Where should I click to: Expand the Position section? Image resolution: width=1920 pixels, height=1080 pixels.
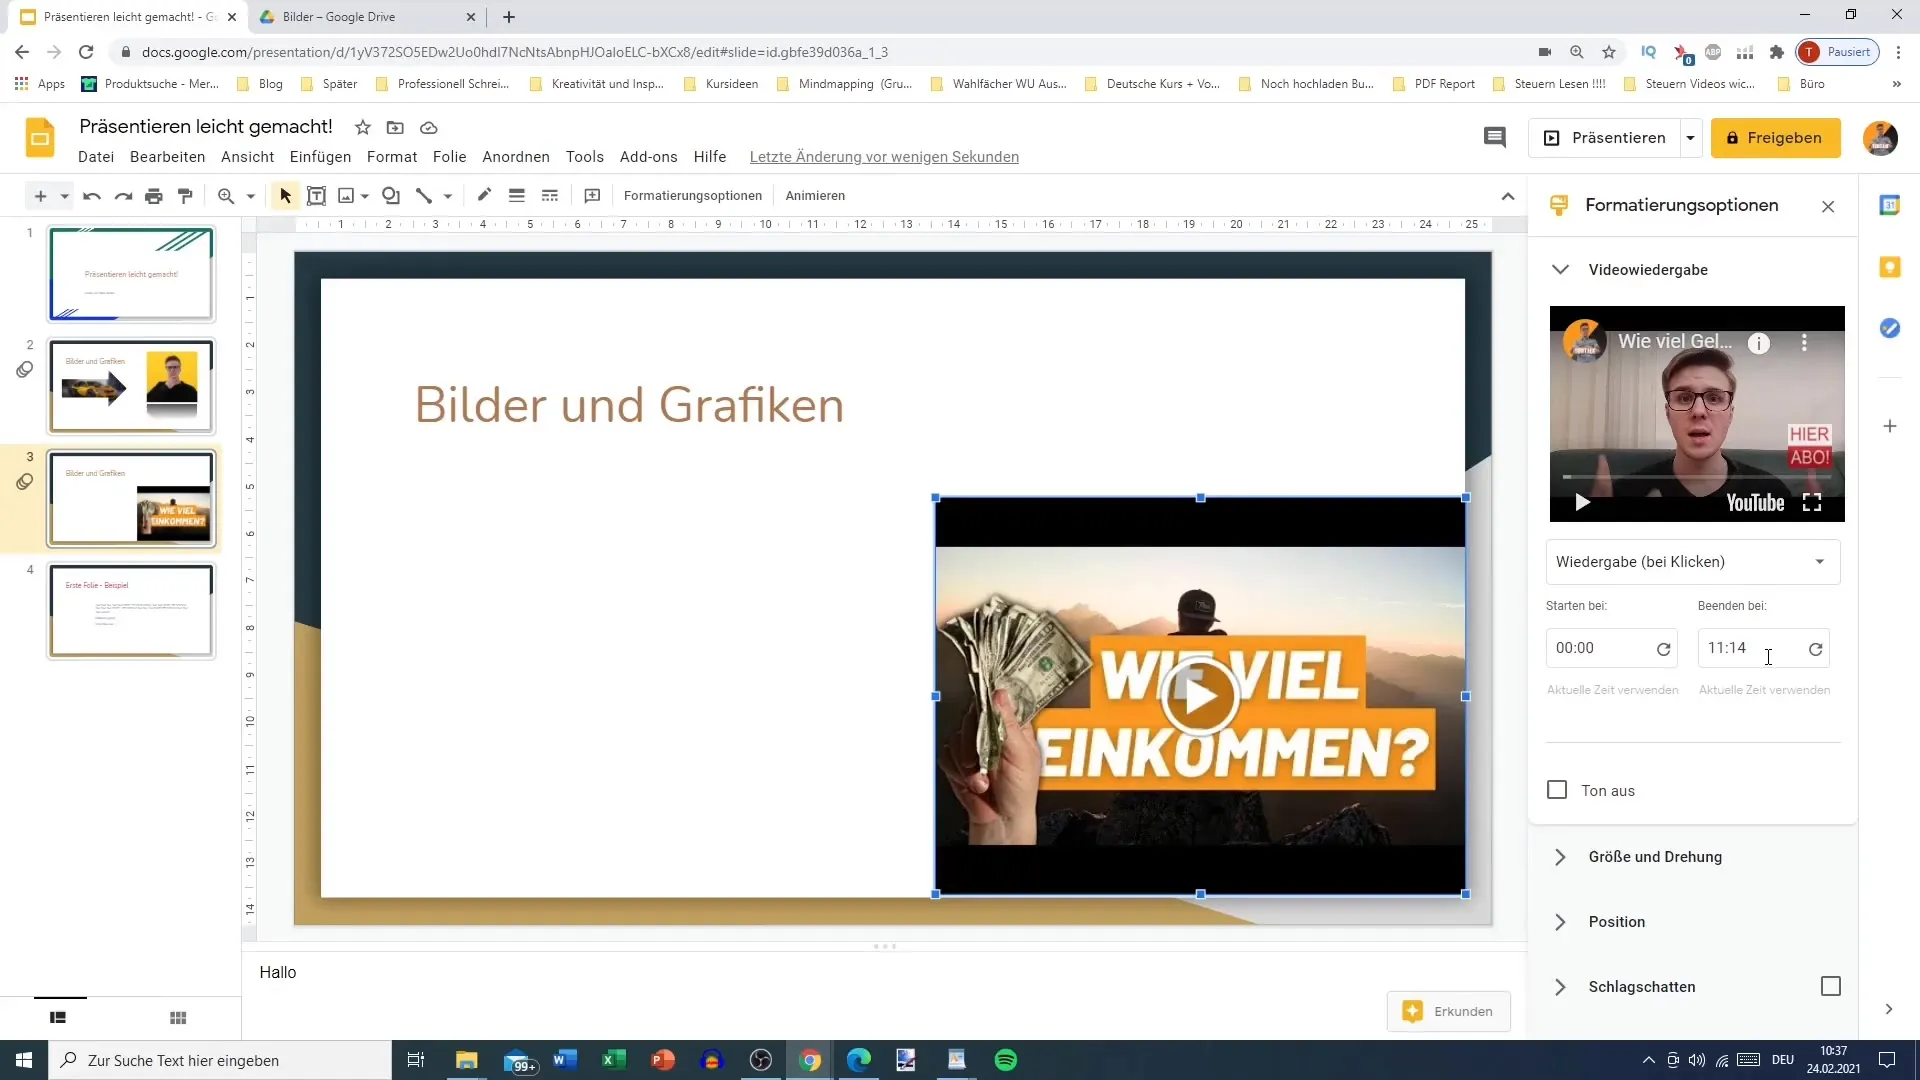point(1560,922)
